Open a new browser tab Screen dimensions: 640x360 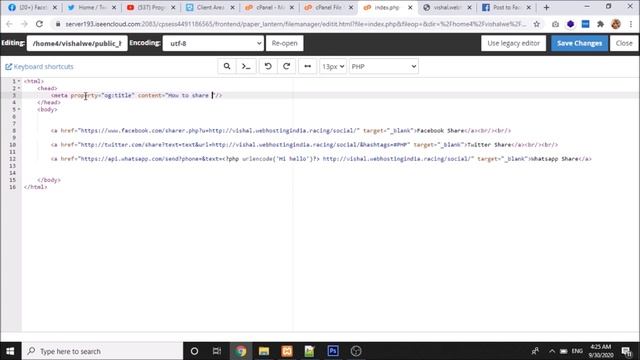coord(546,7)
